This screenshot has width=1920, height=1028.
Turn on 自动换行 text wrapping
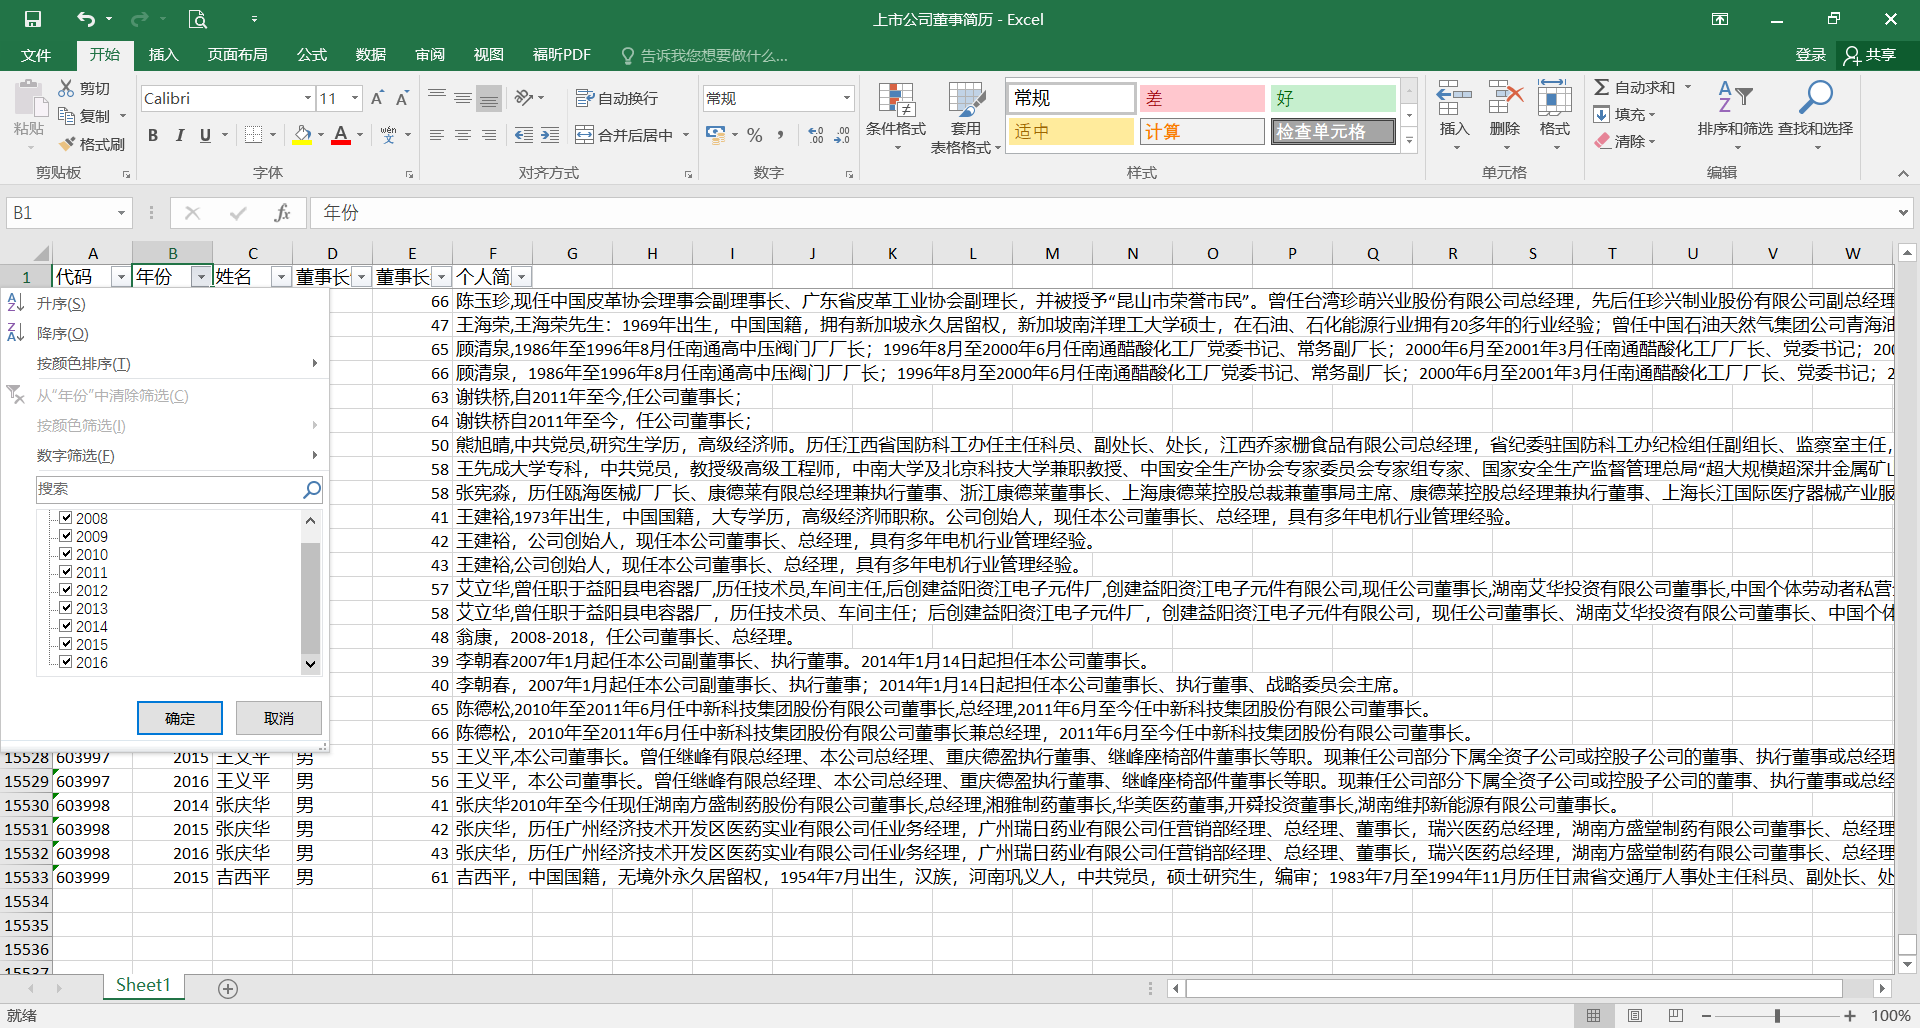[617, 98]
